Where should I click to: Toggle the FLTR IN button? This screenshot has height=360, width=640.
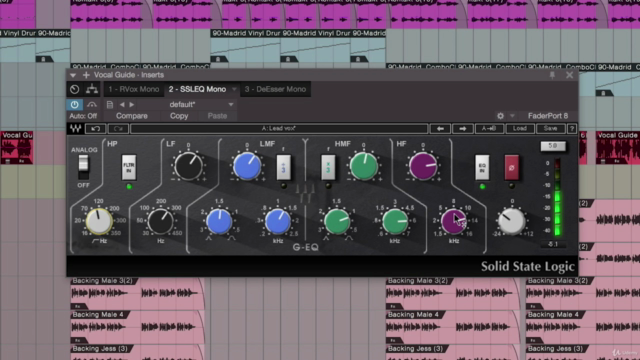point(129,167)
